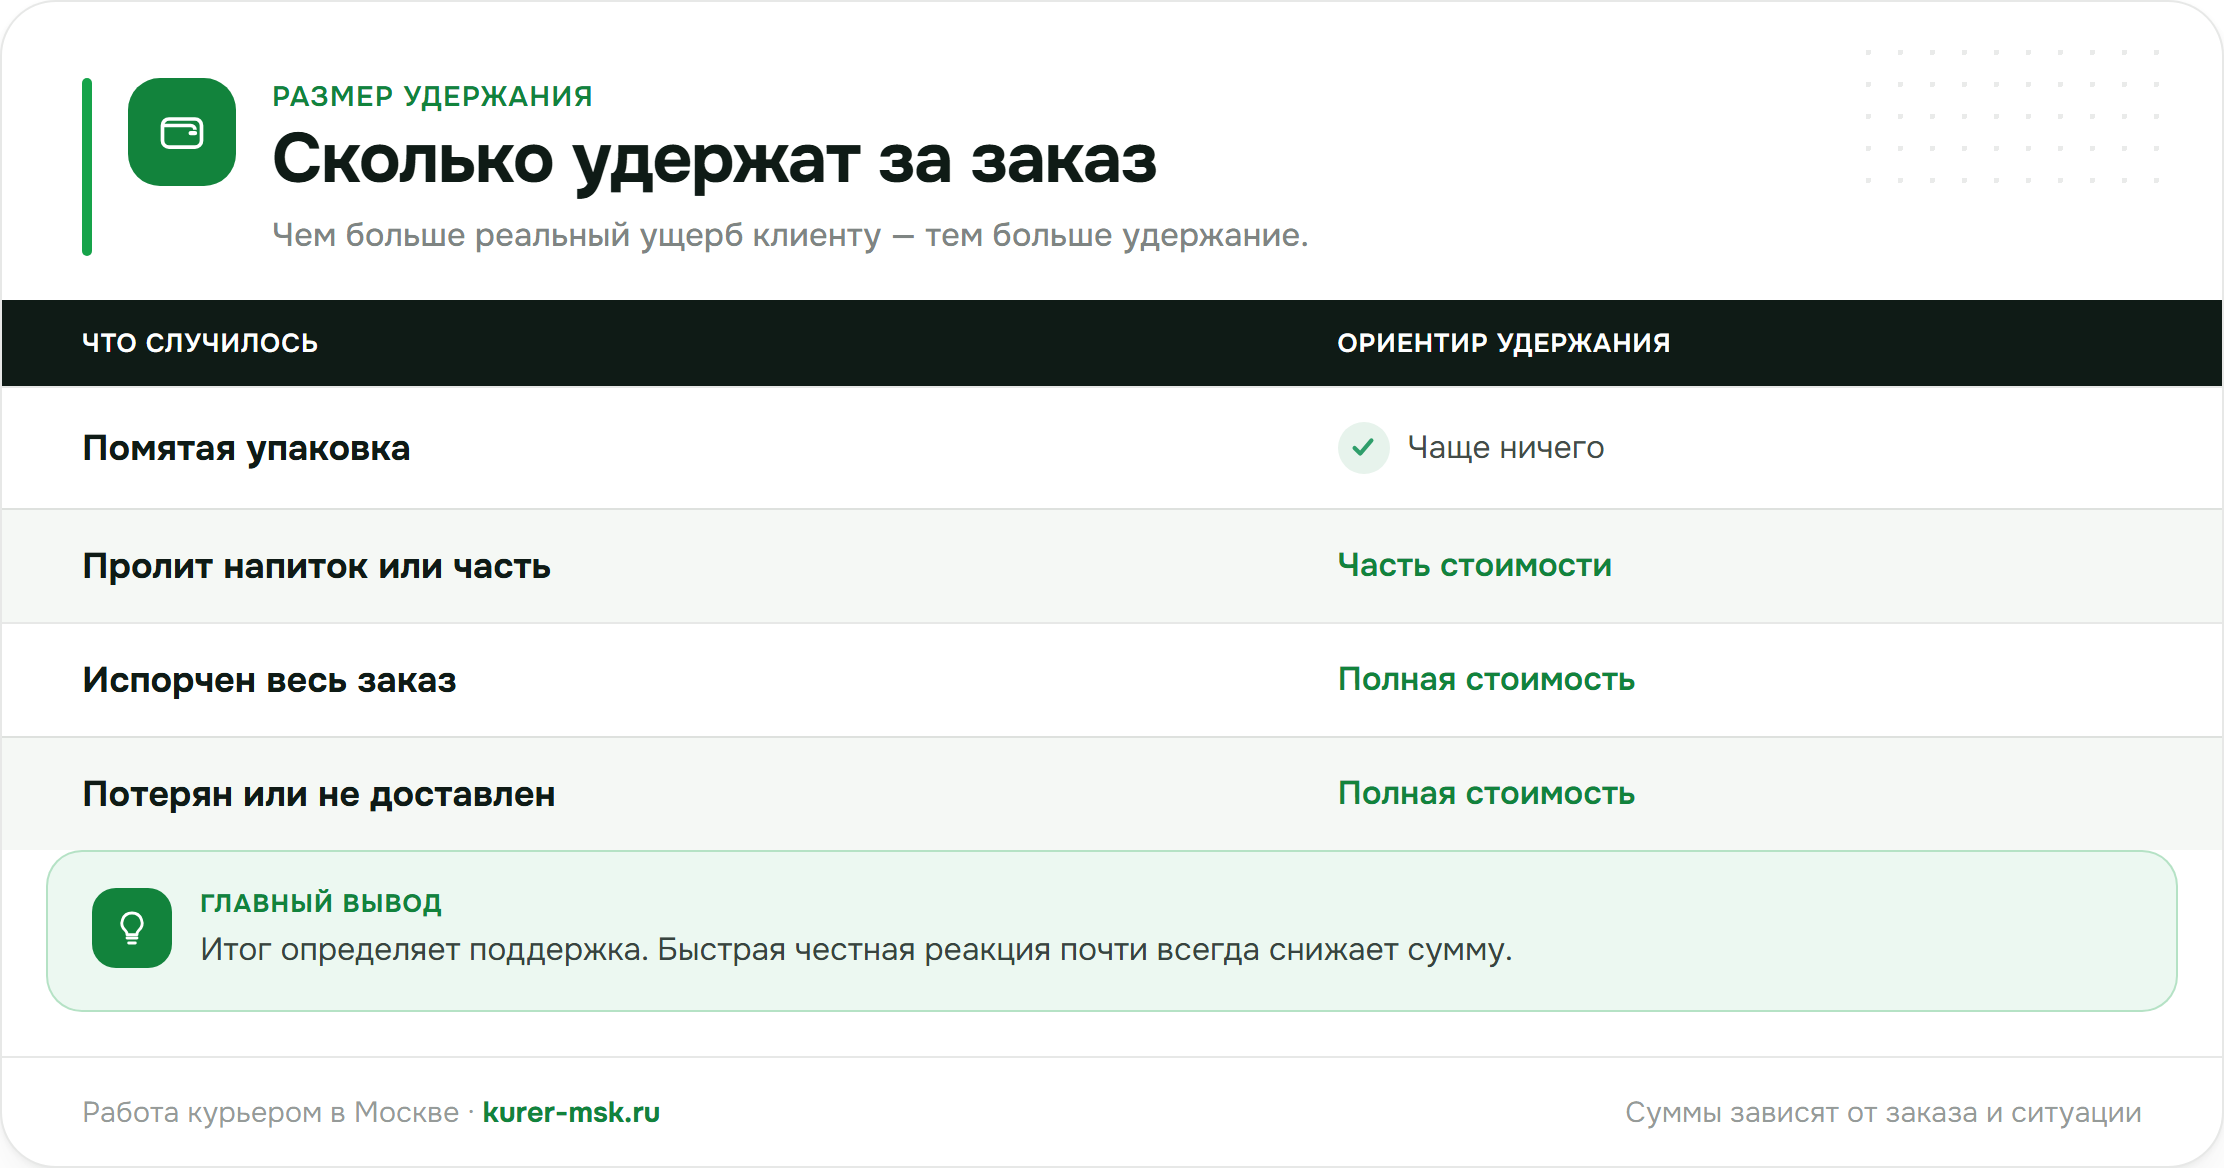Click footer text Работа курьером в Москве
The height and width of the screenshot is (1168, 2224).
[x=270, y=1112]
